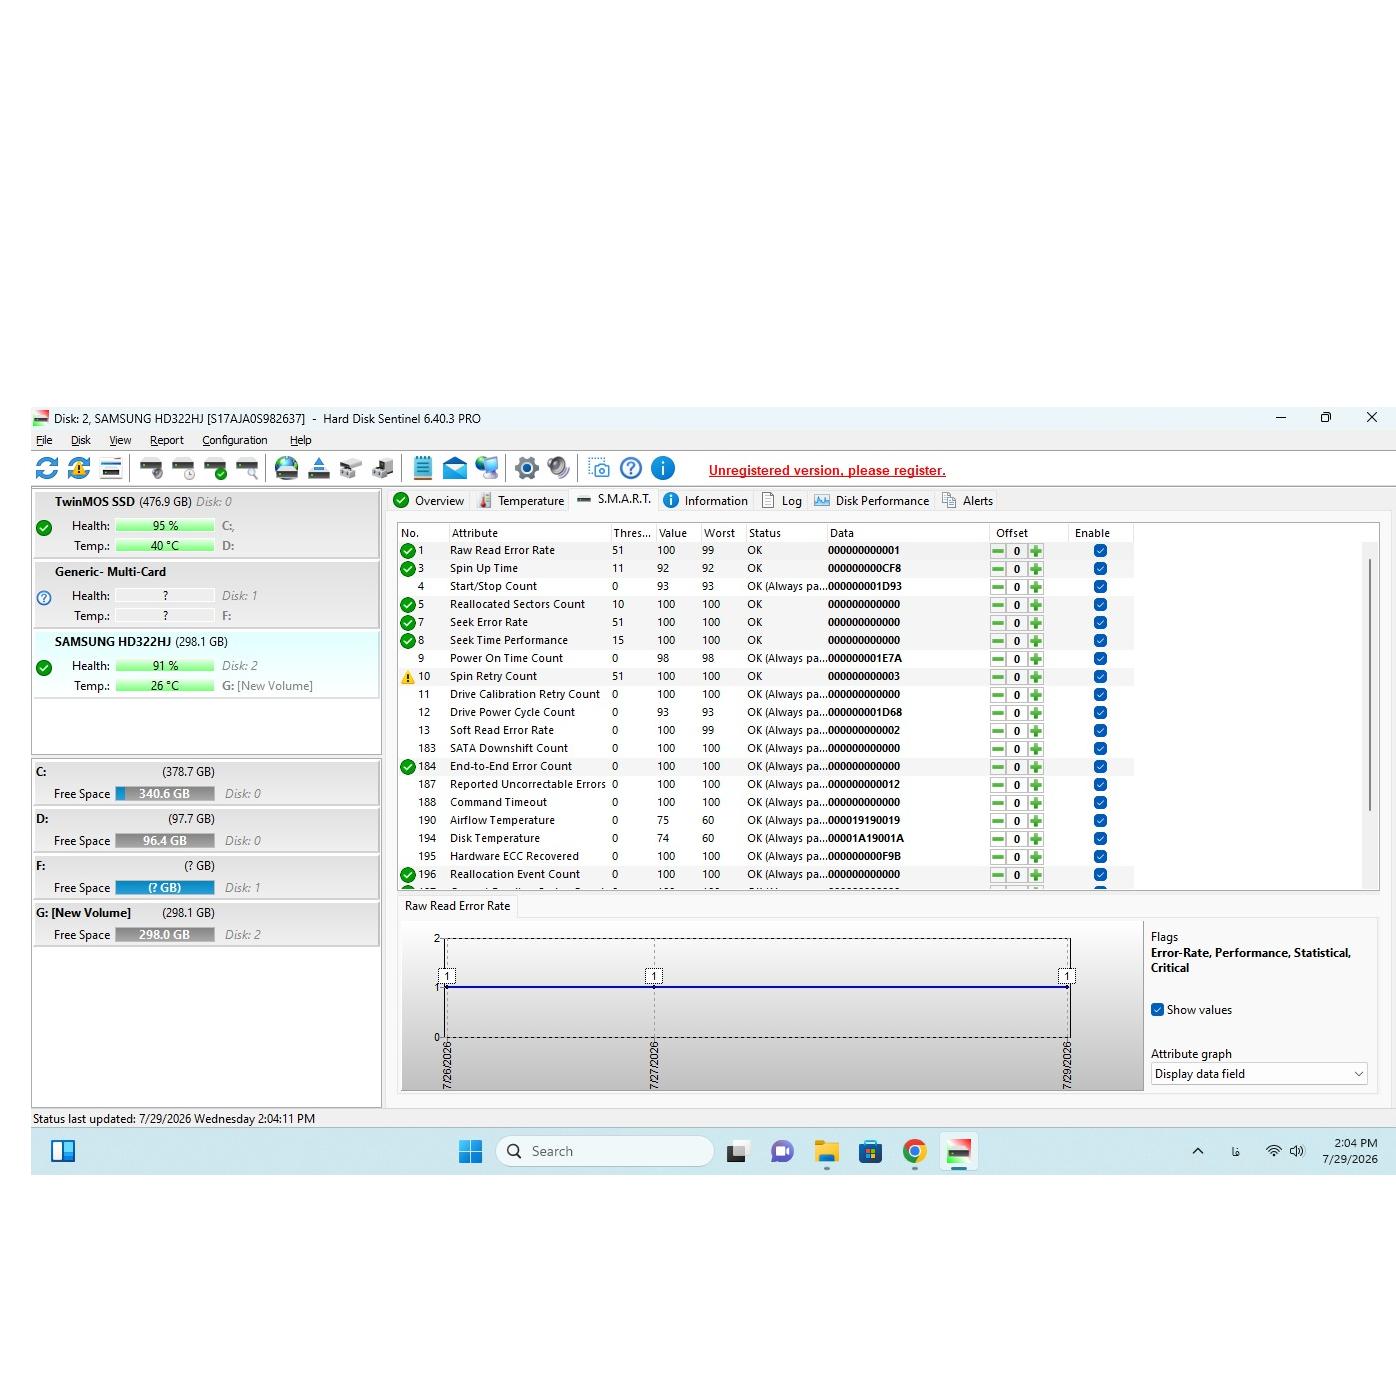The height and width of the screenshot is (1396, 1396).
Task: Toggle Enable checkbox for Start/Stop Count
Action: 1100,587
